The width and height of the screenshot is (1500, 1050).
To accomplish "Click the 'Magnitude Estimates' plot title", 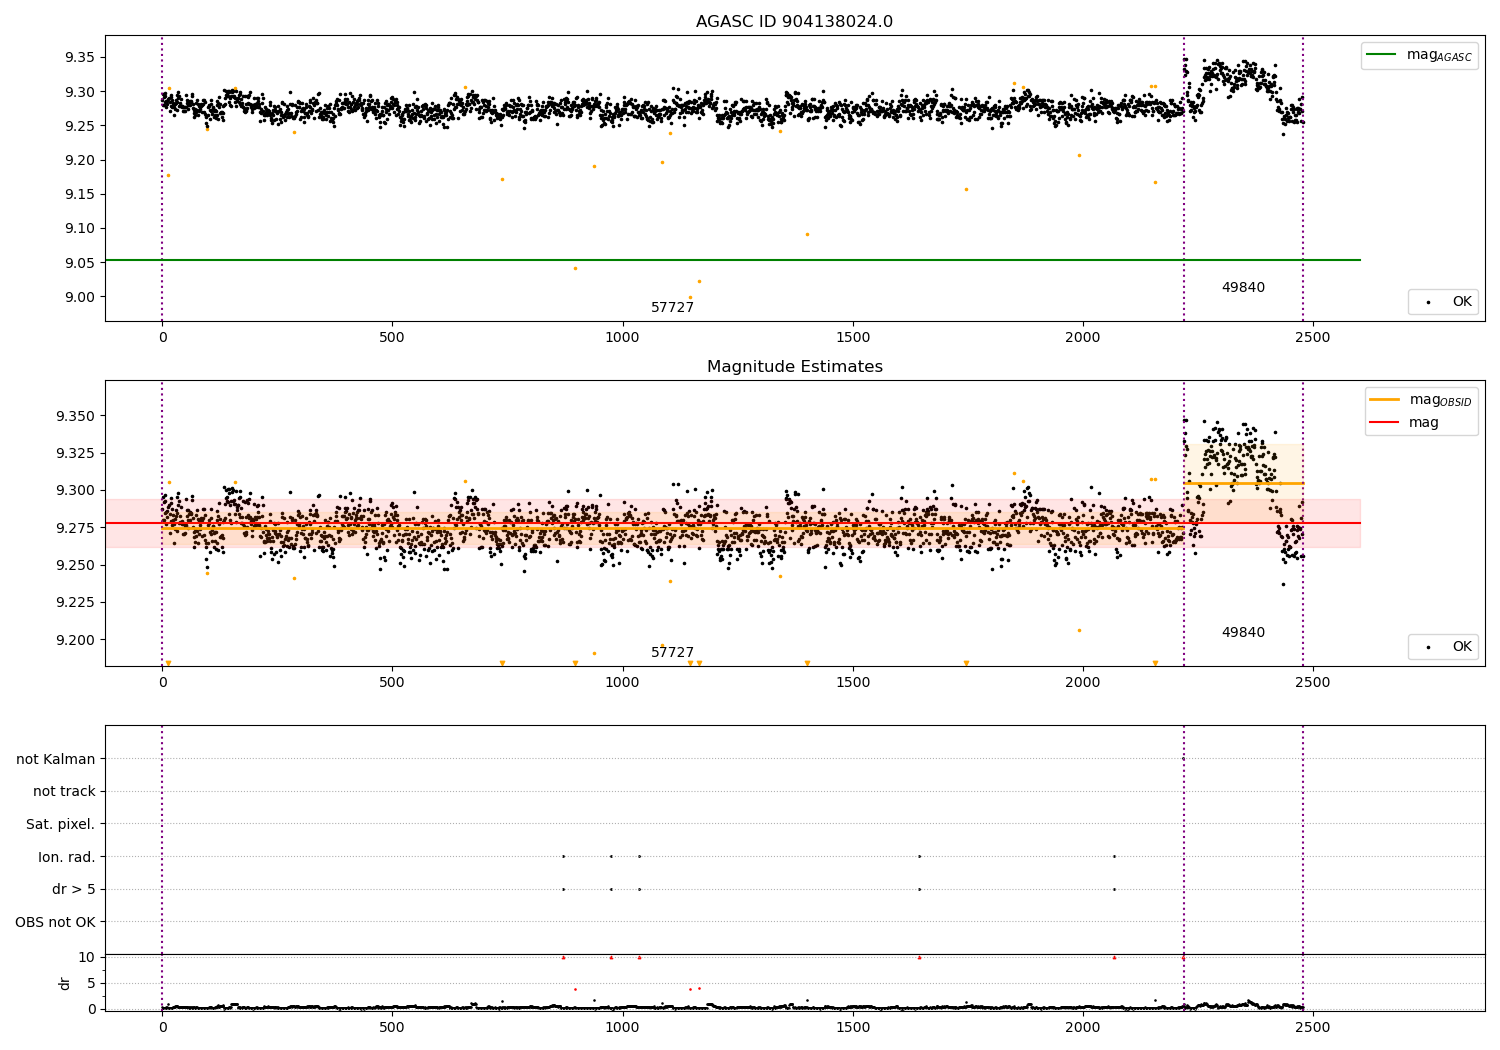I will [x=794, y=367].
